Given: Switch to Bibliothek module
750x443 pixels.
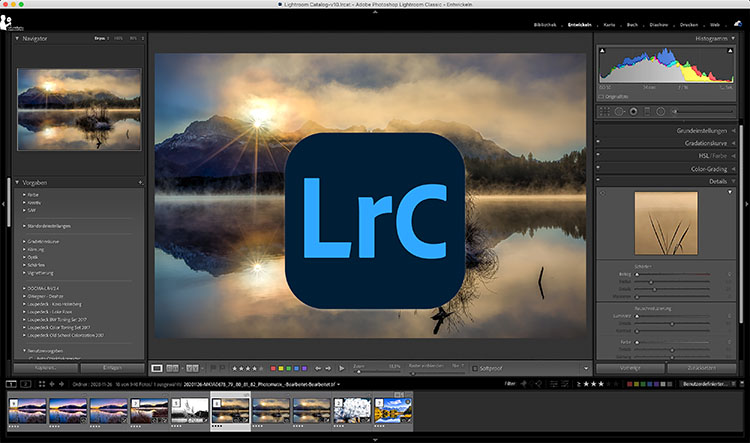Looking at the screenshot, I should pyautogui.click(x=545, y=25).
